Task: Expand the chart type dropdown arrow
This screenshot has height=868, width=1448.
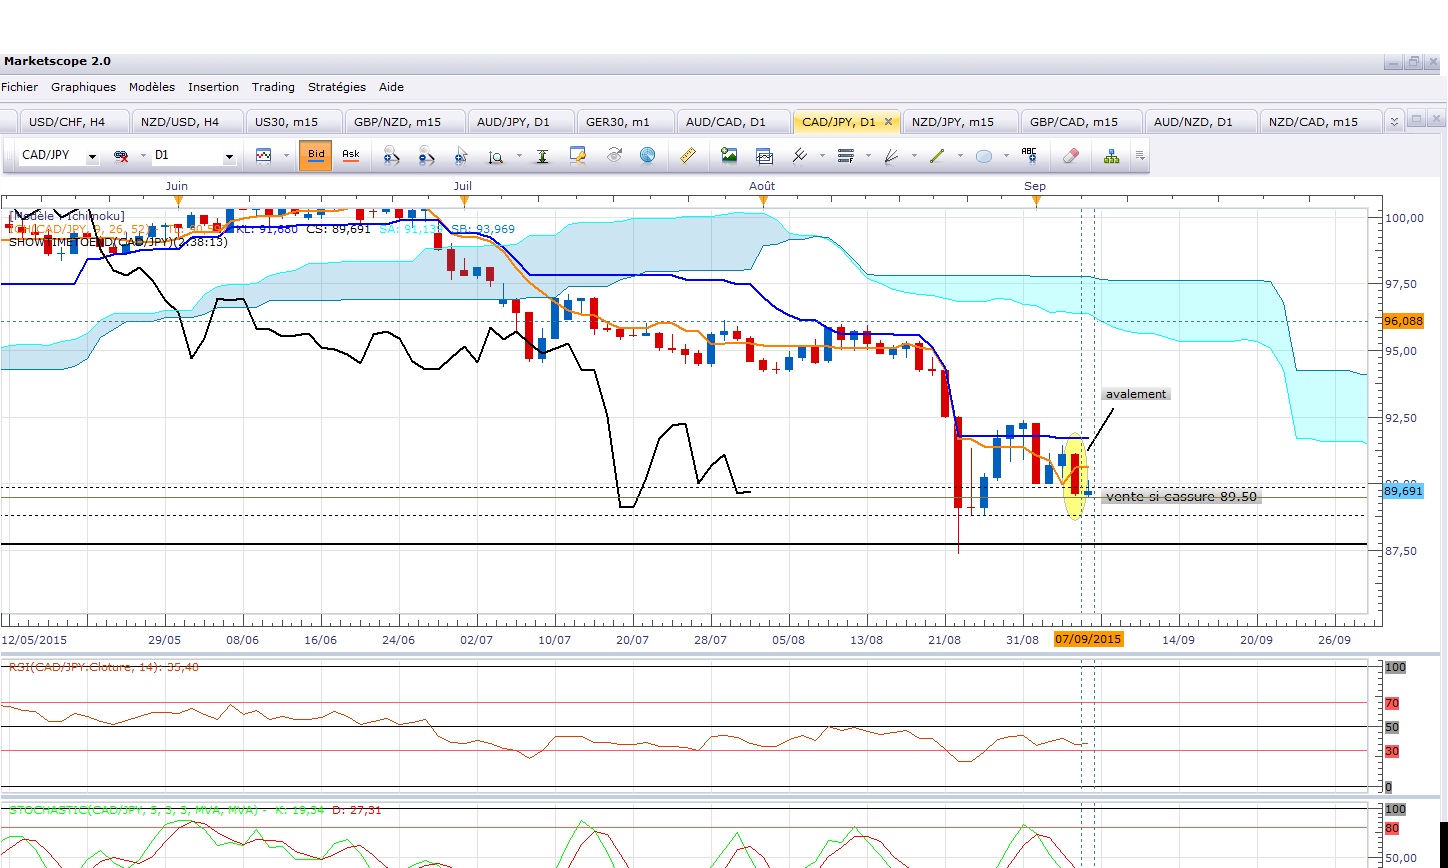Action: pos(285,156)
